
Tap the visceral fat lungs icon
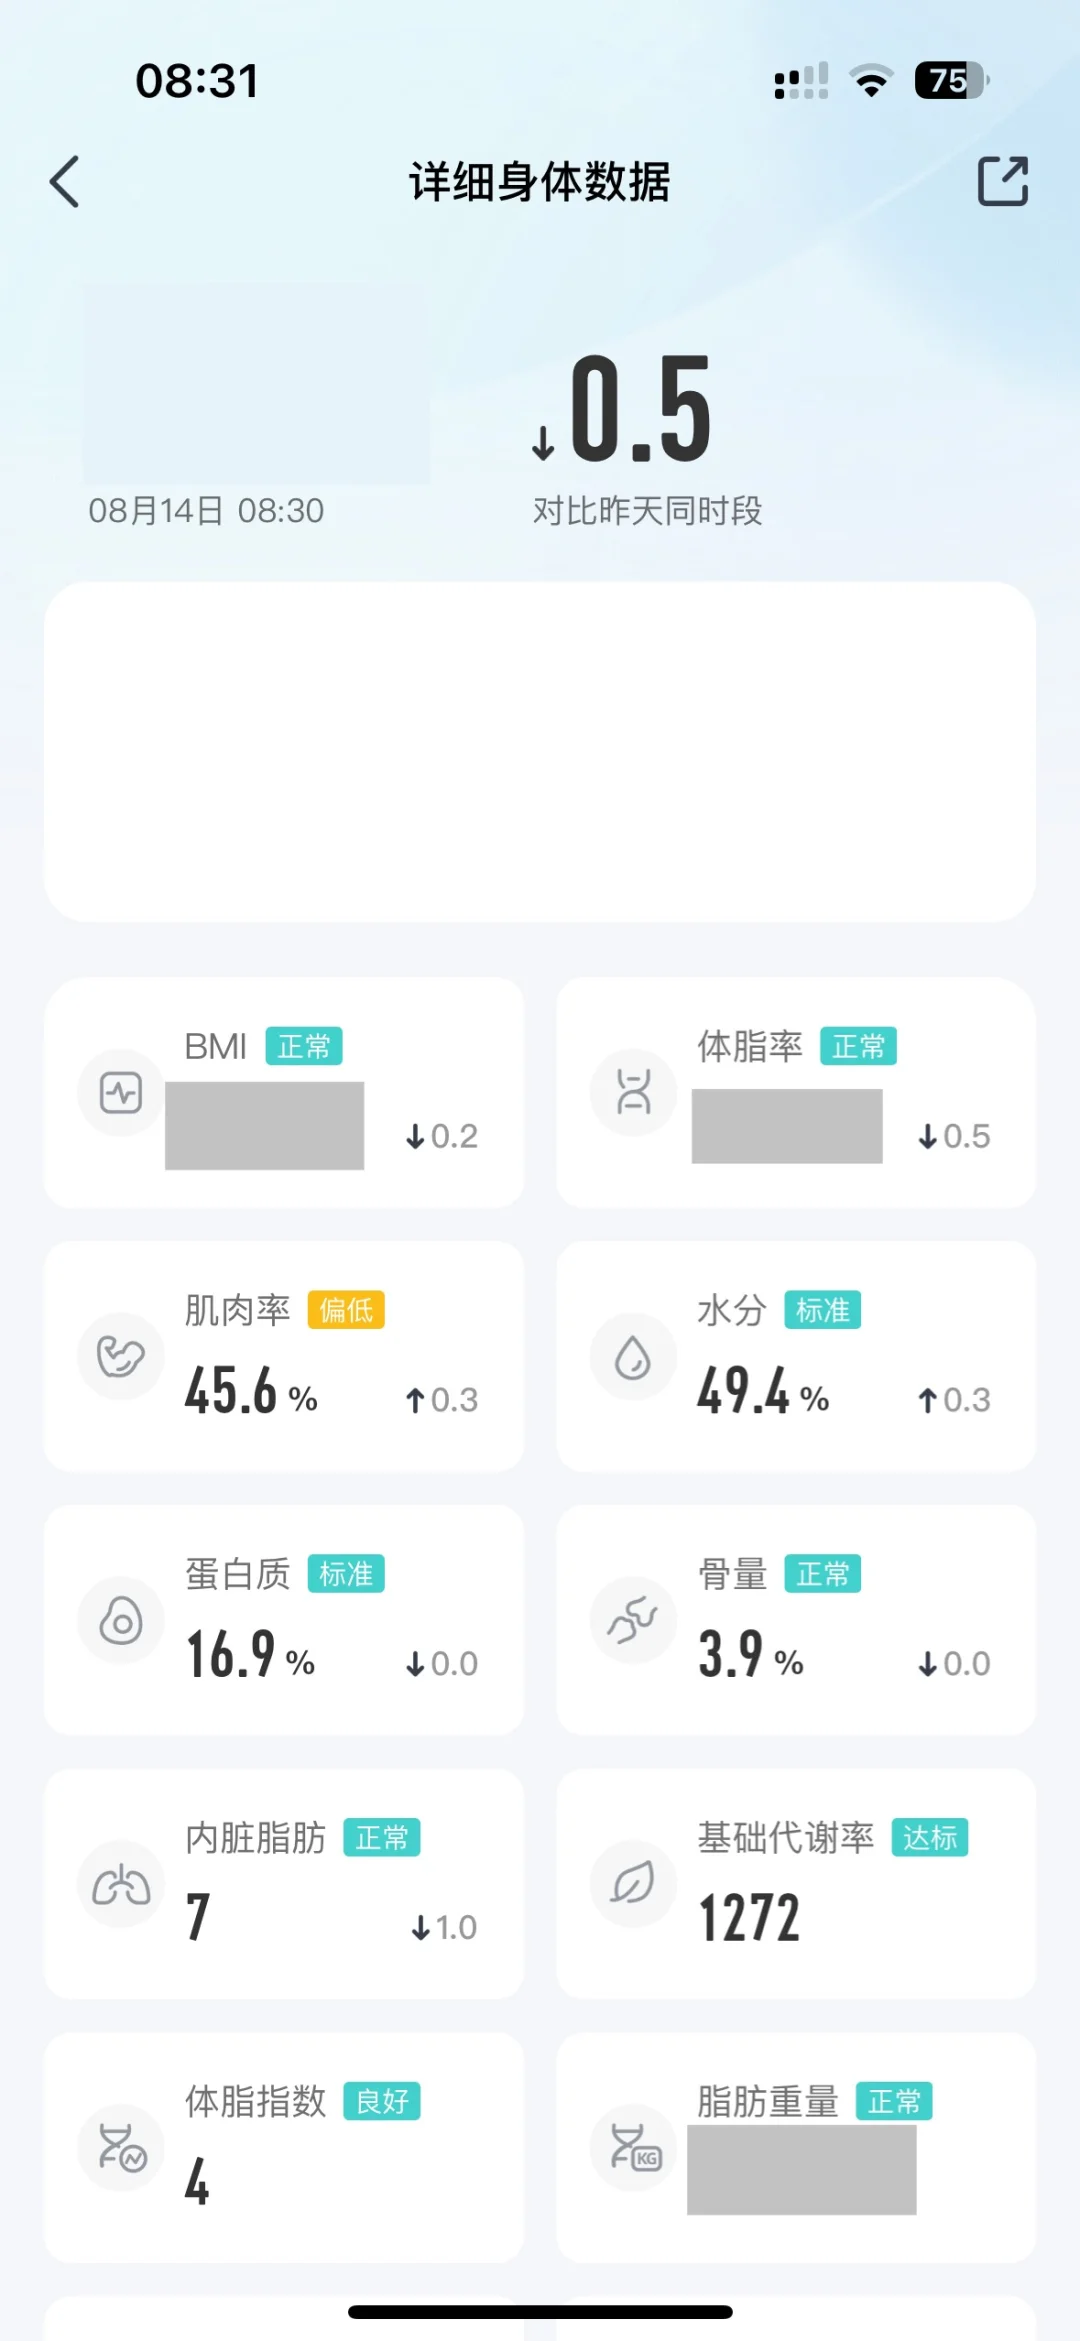[121, 1885]
